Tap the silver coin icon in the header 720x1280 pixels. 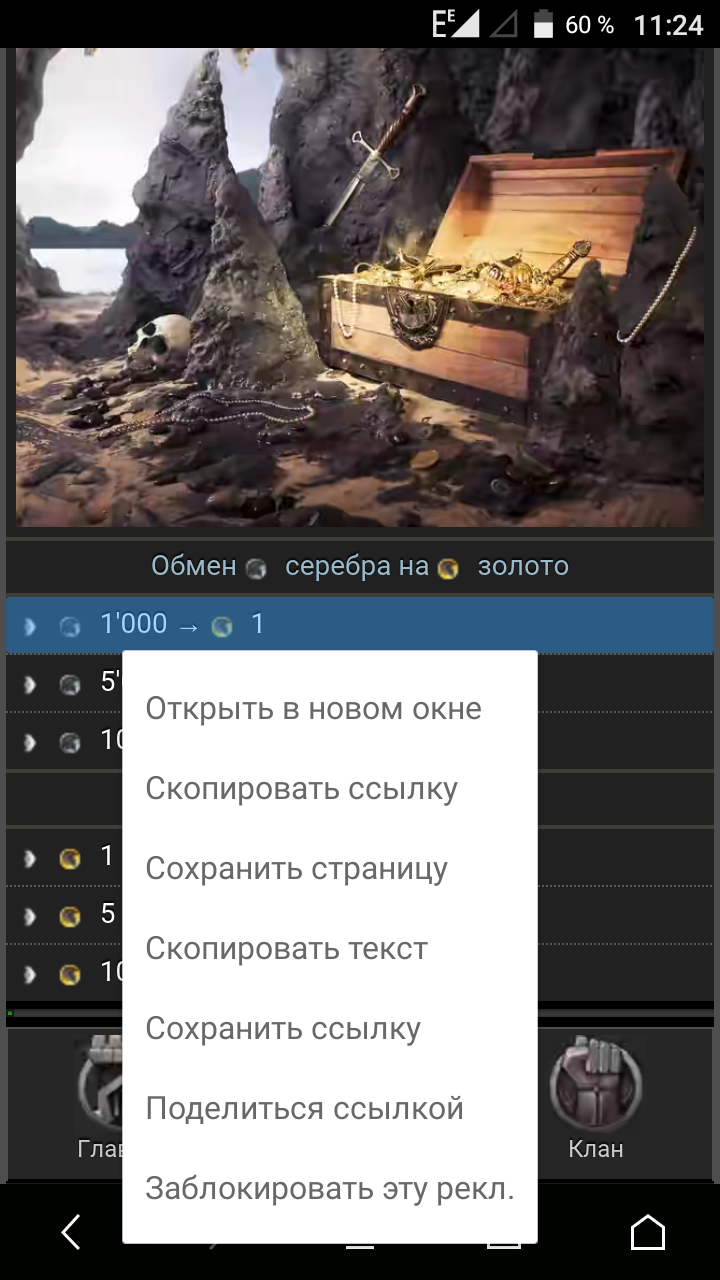click(257, 568)
